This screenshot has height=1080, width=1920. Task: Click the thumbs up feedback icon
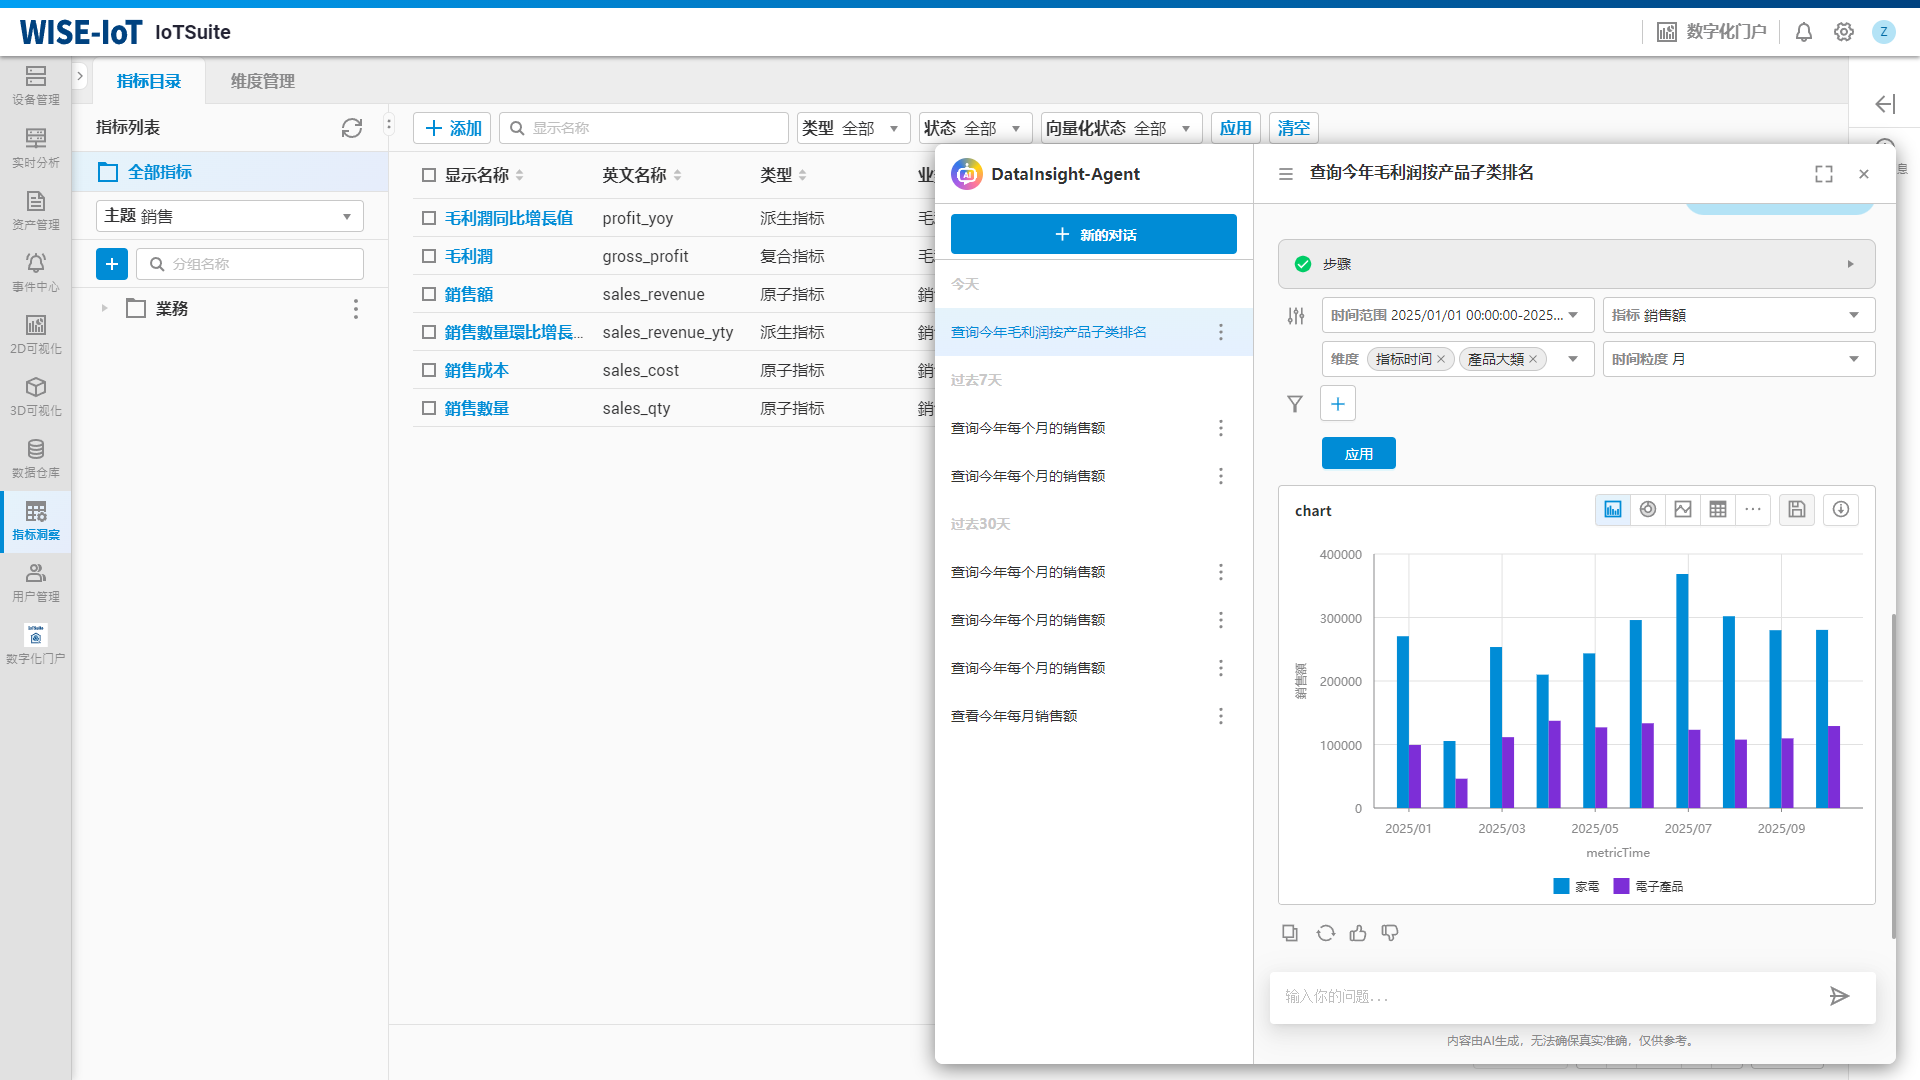point(1358,933)
